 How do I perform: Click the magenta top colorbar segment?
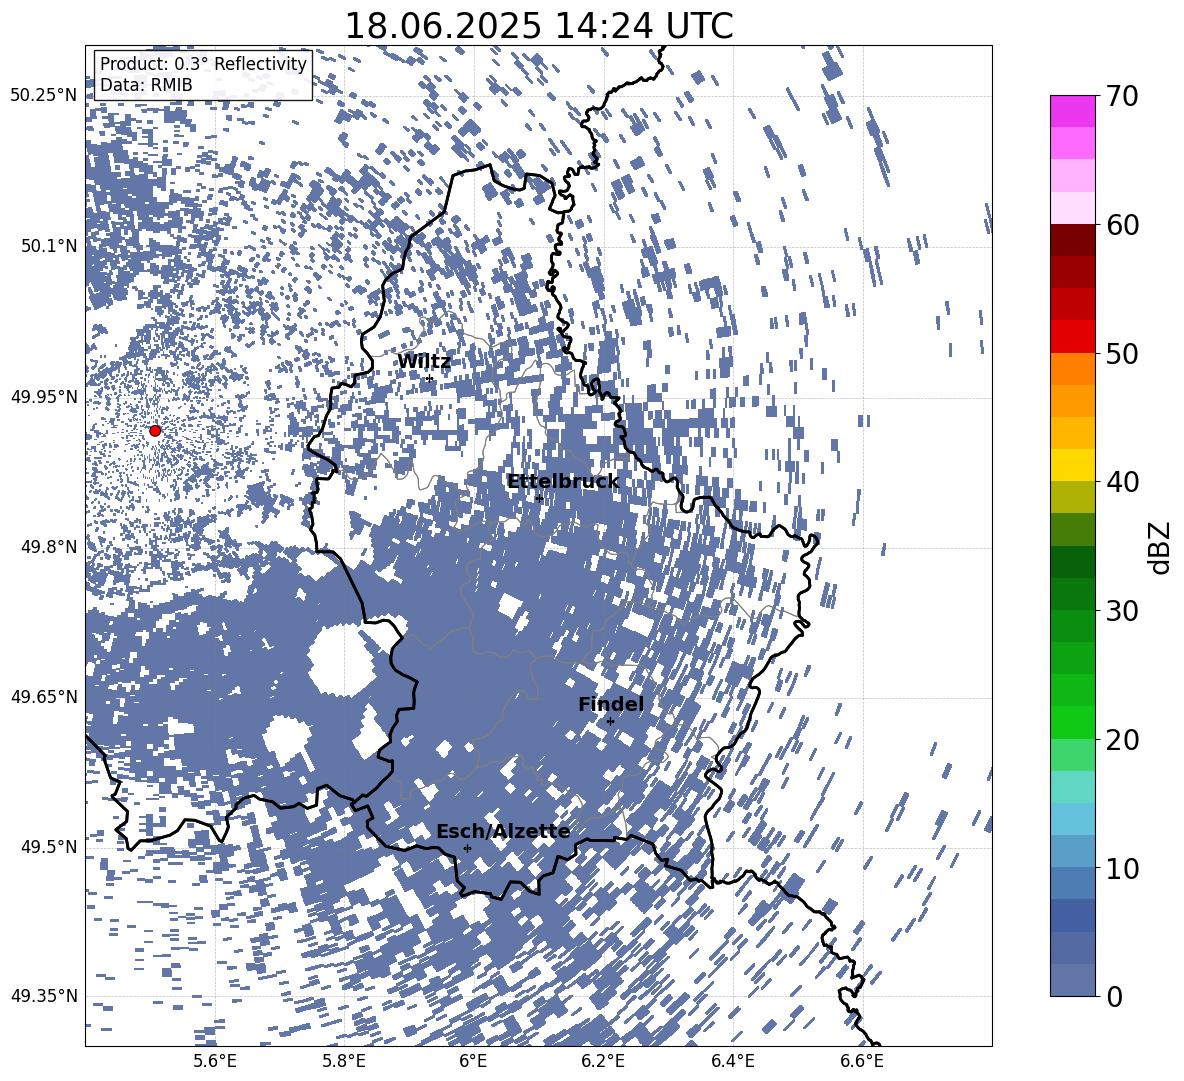coord(1073,112)
